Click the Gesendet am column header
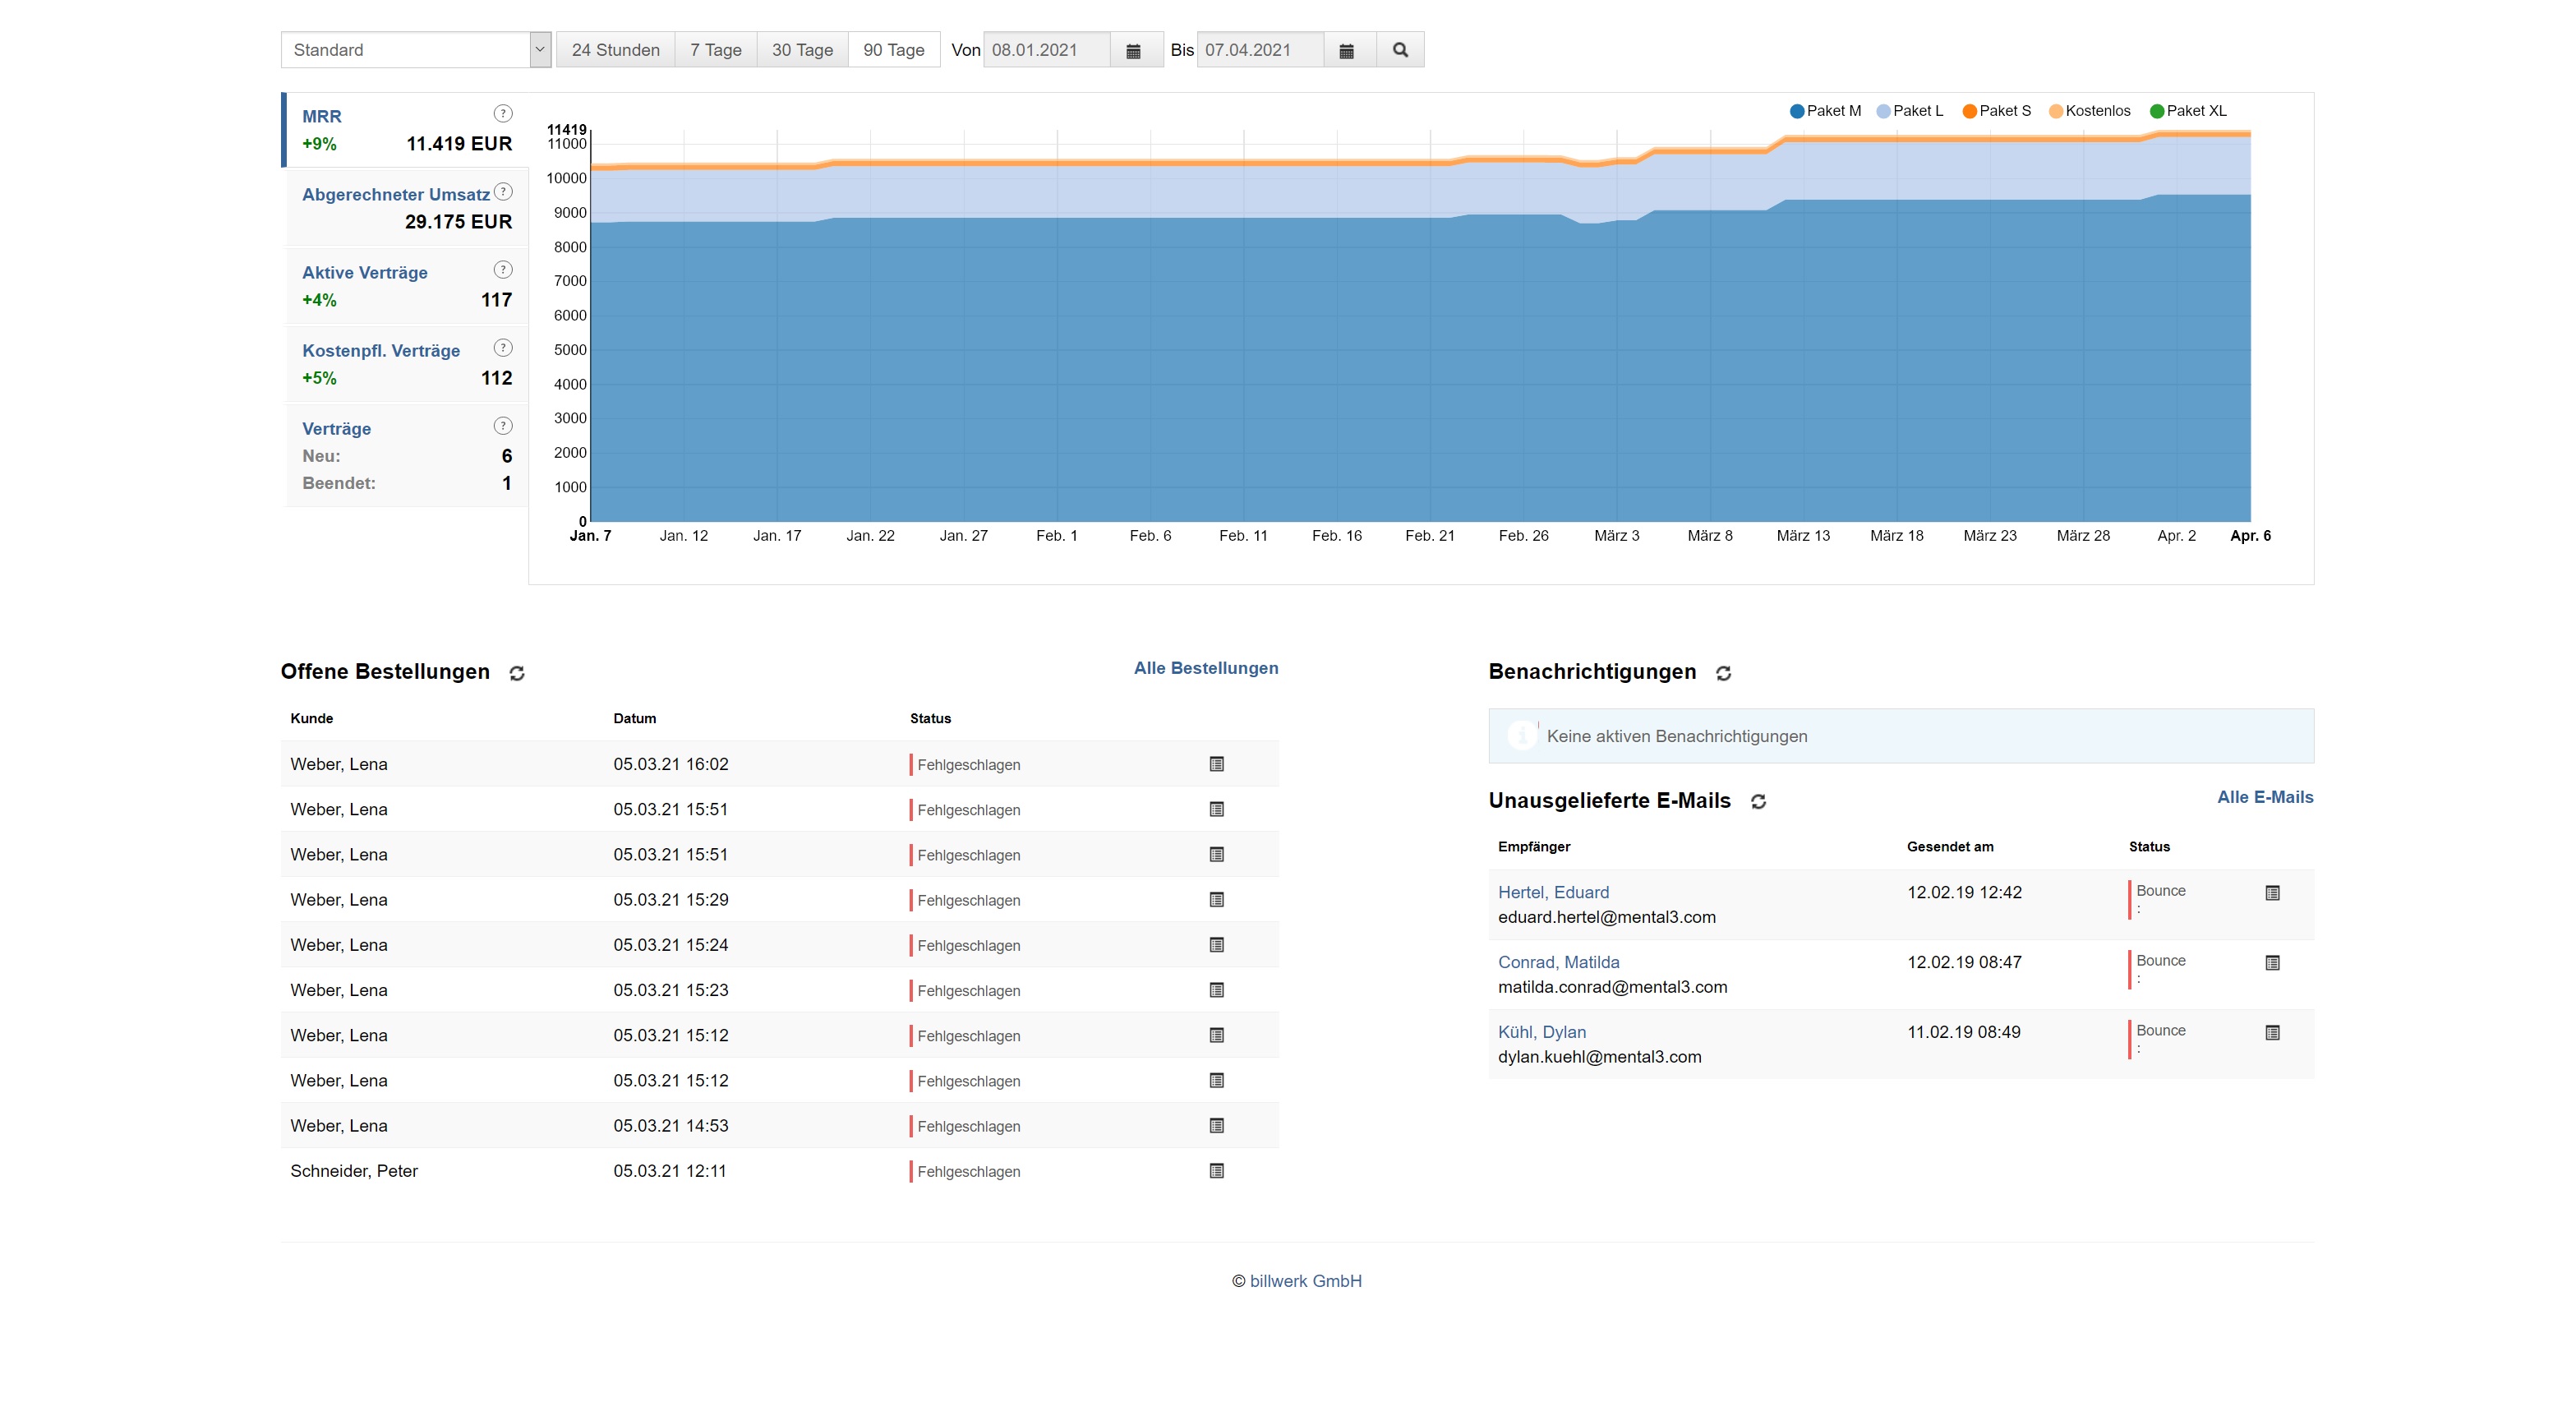The height and width of the screenshot is (1416, 2576). tap(1950, 846)
